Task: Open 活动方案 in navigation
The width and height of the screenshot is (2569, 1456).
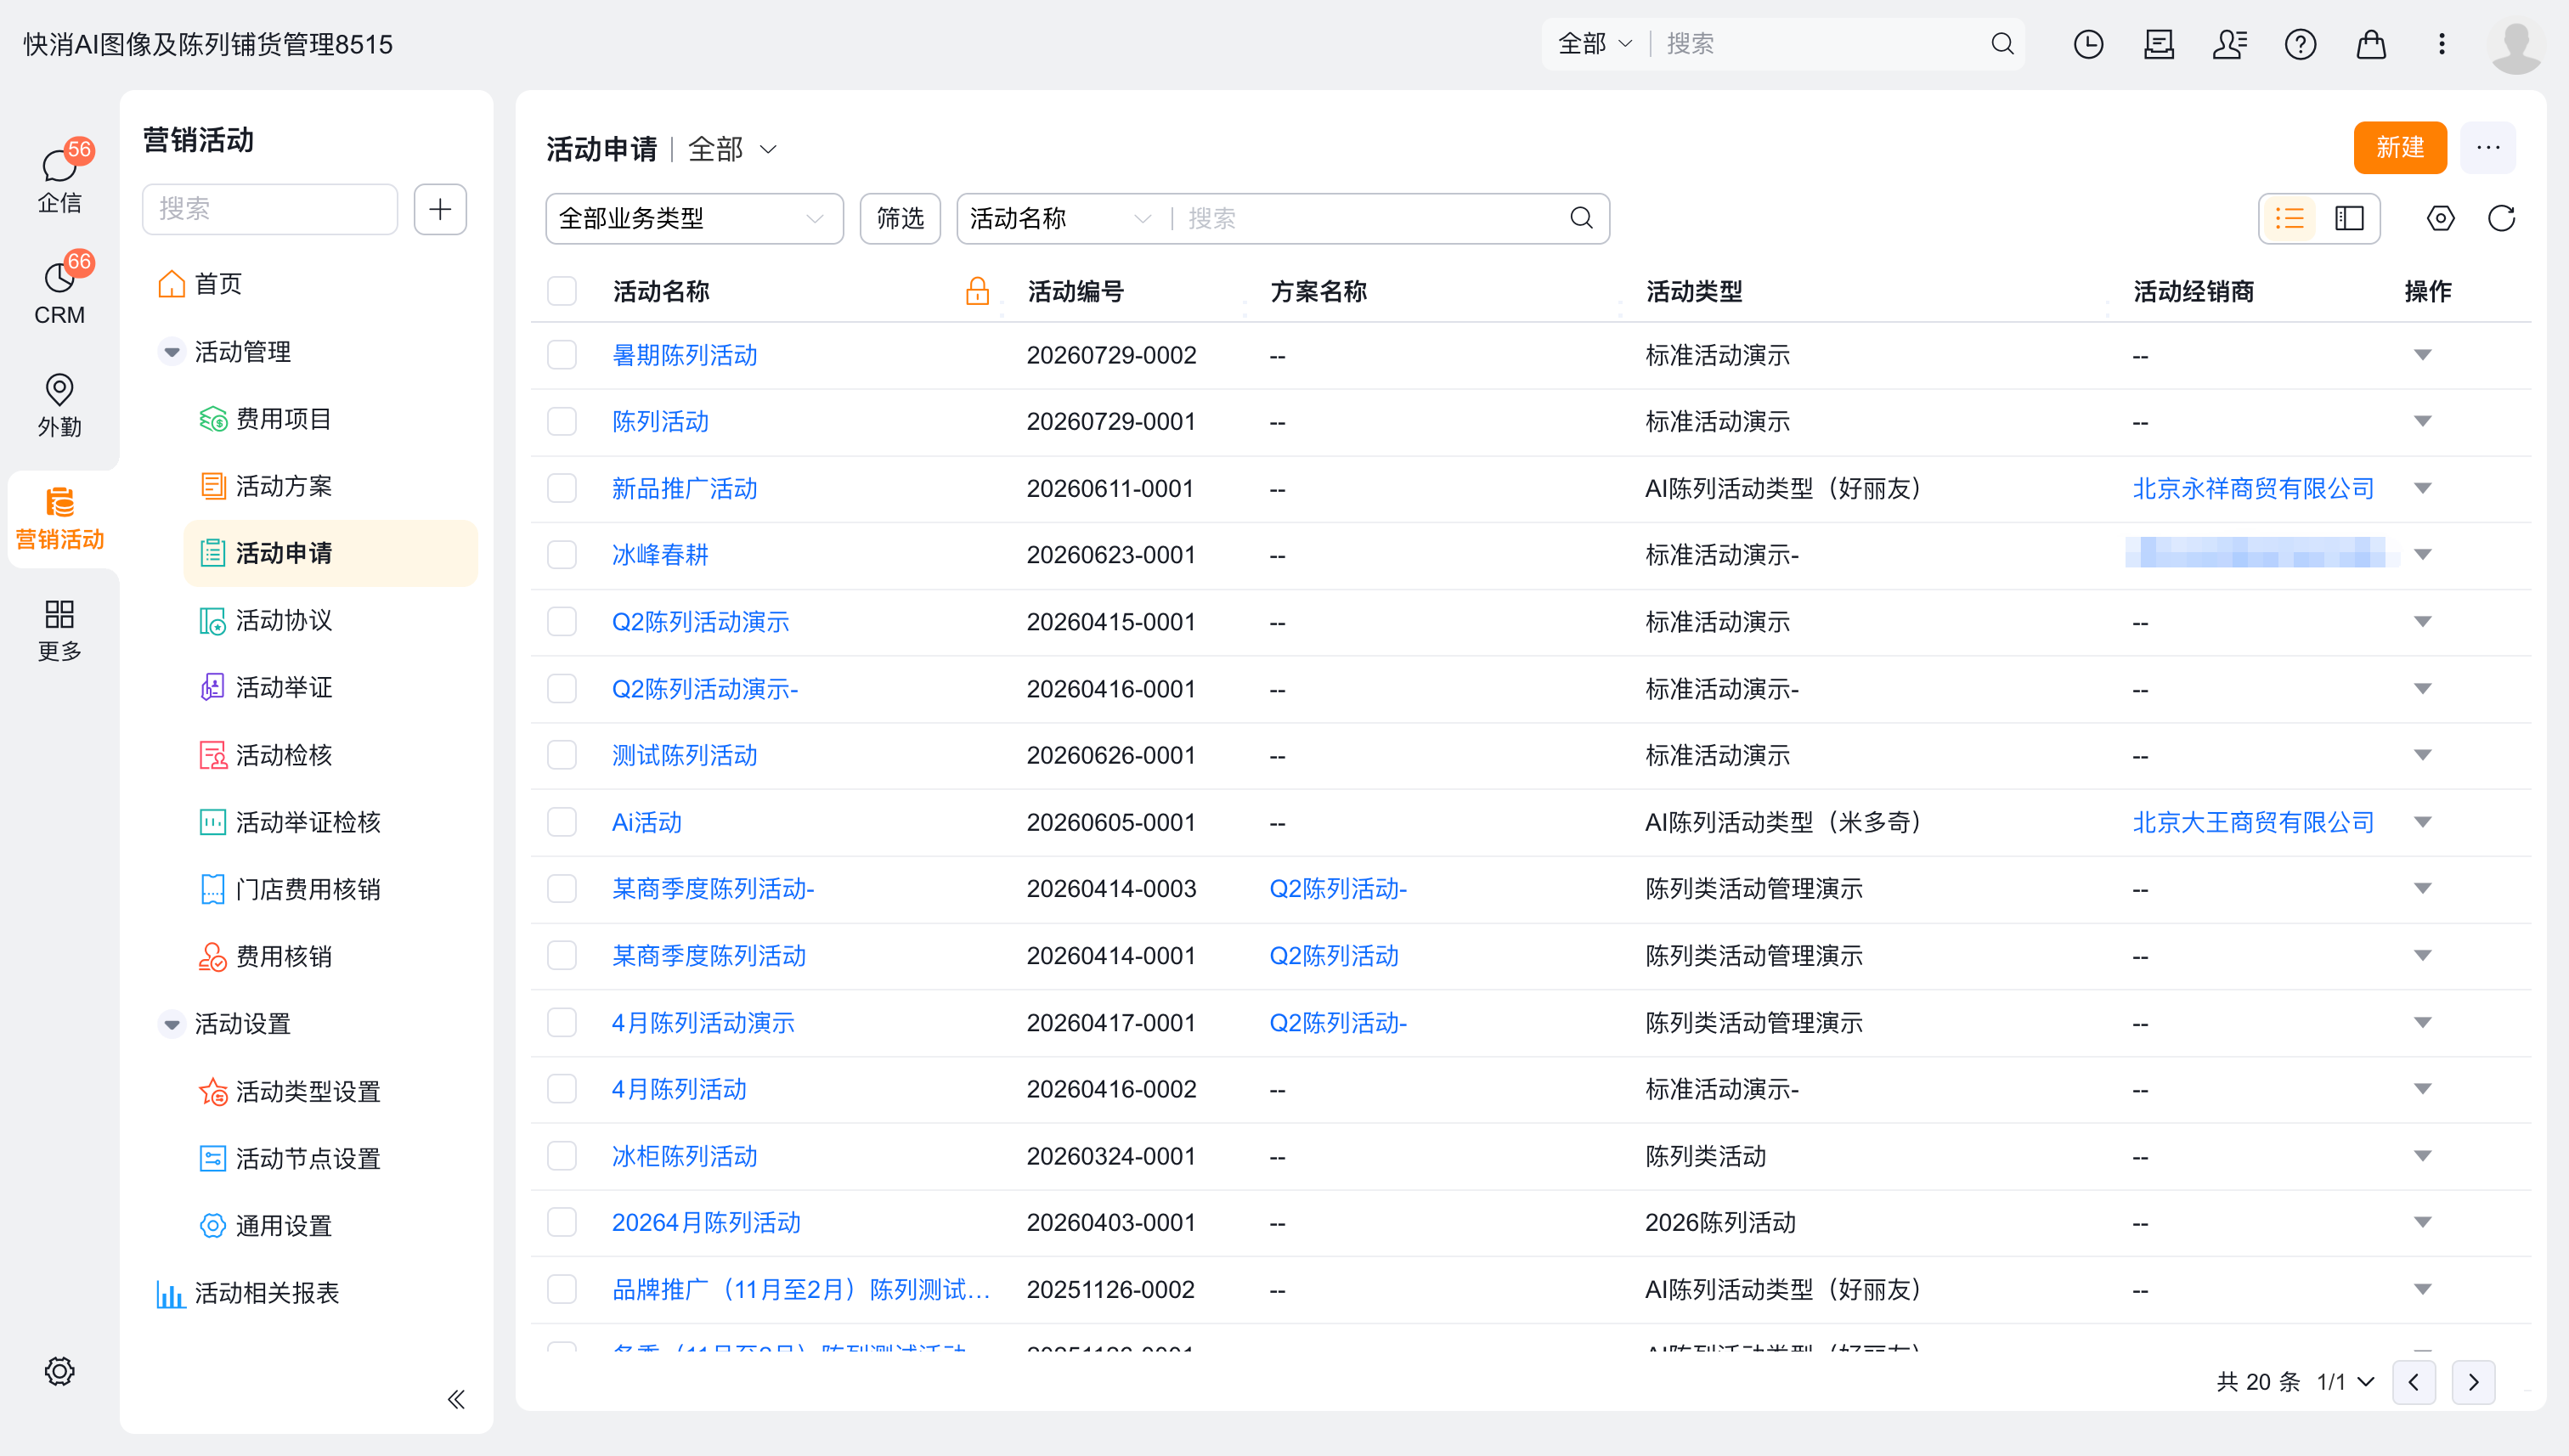Action: (x=283, y=486)
